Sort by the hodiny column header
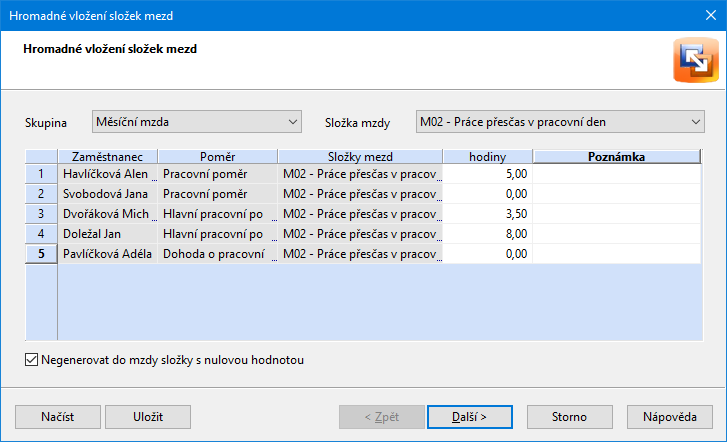 point(487,157)
